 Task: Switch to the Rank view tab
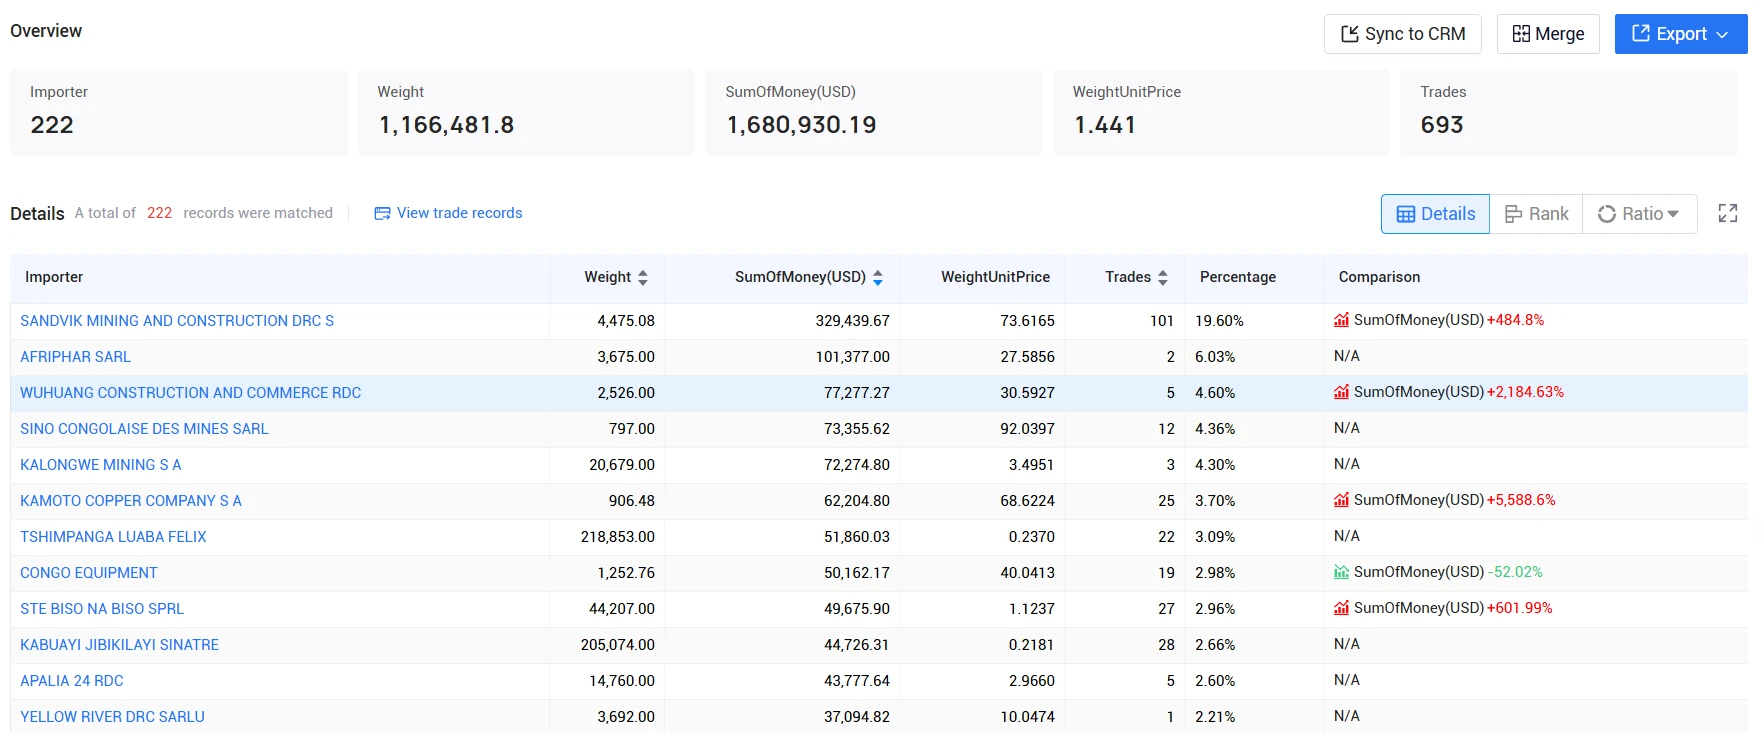[x=1536, y=214]
